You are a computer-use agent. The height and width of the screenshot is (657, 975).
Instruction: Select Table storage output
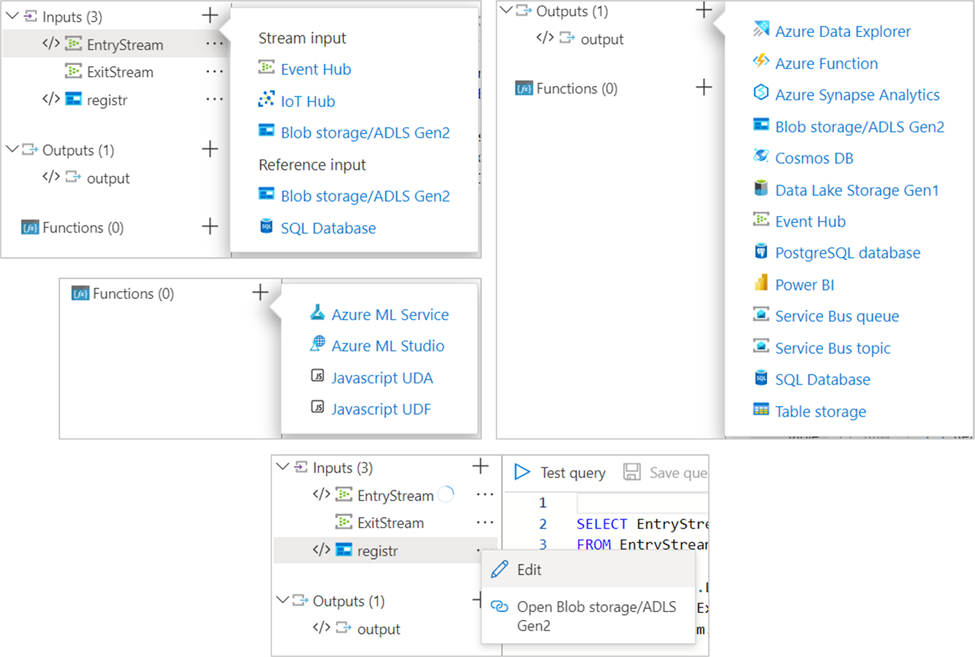point(820,411)
